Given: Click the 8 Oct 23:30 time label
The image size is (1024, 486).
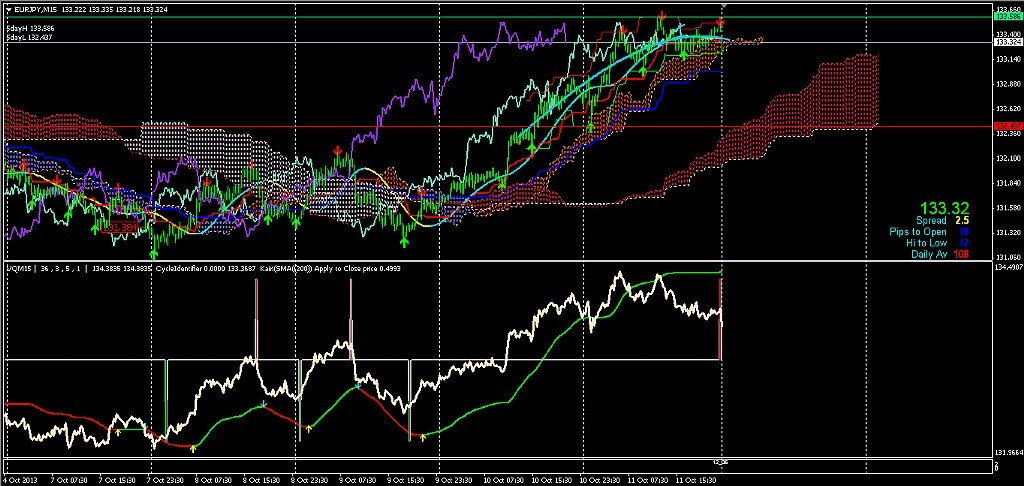Looking at the screenshot, I should [x=310, y=479].
